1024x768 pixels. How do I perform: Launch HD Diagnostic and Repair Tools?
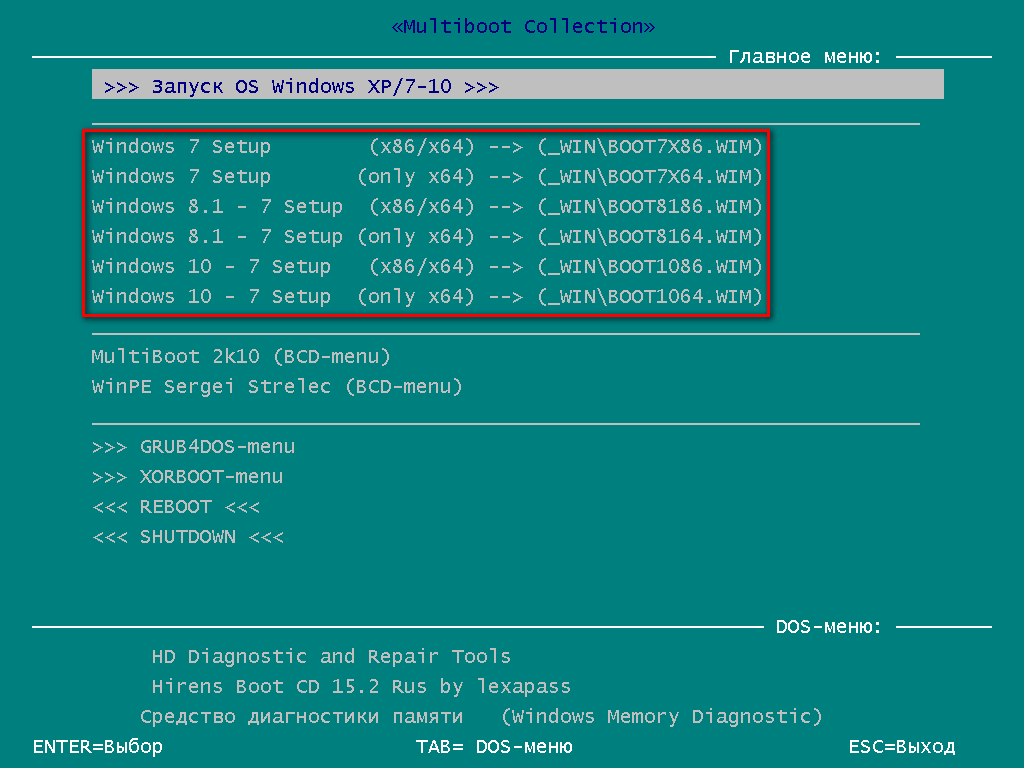[331, 656]
